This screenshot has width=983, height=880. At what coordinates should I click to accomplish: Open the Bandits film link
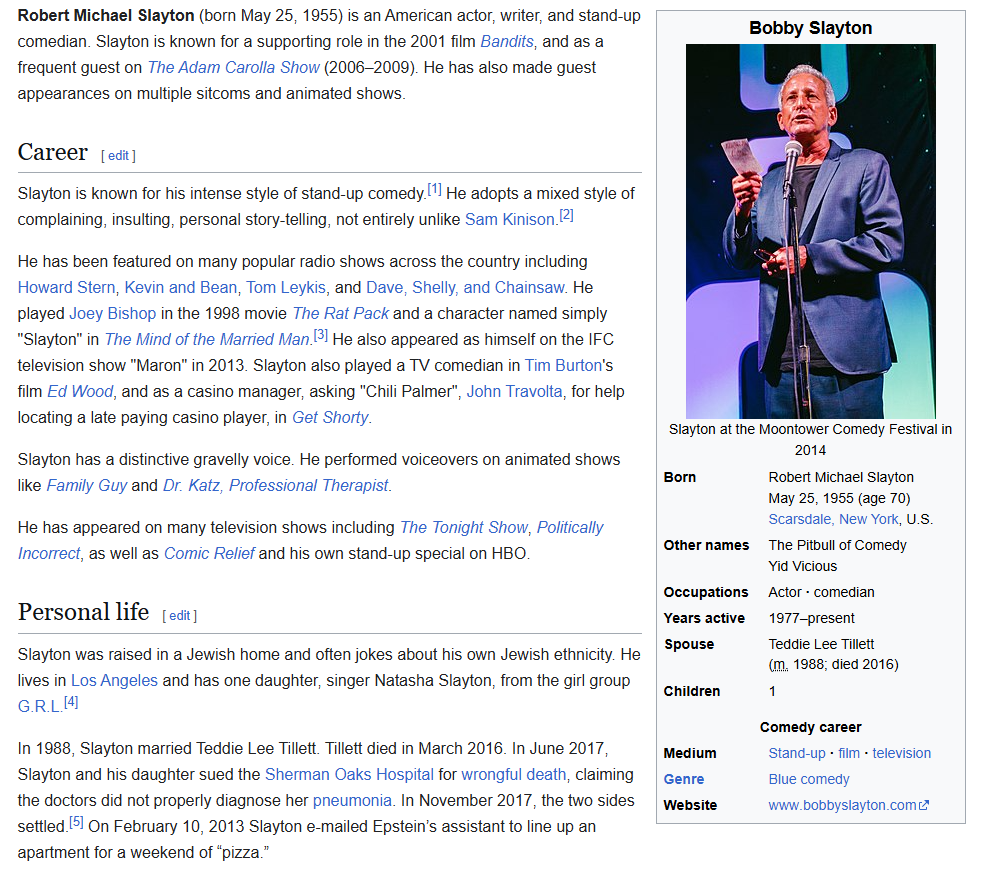pyautogui.click(x=507, y=42)
